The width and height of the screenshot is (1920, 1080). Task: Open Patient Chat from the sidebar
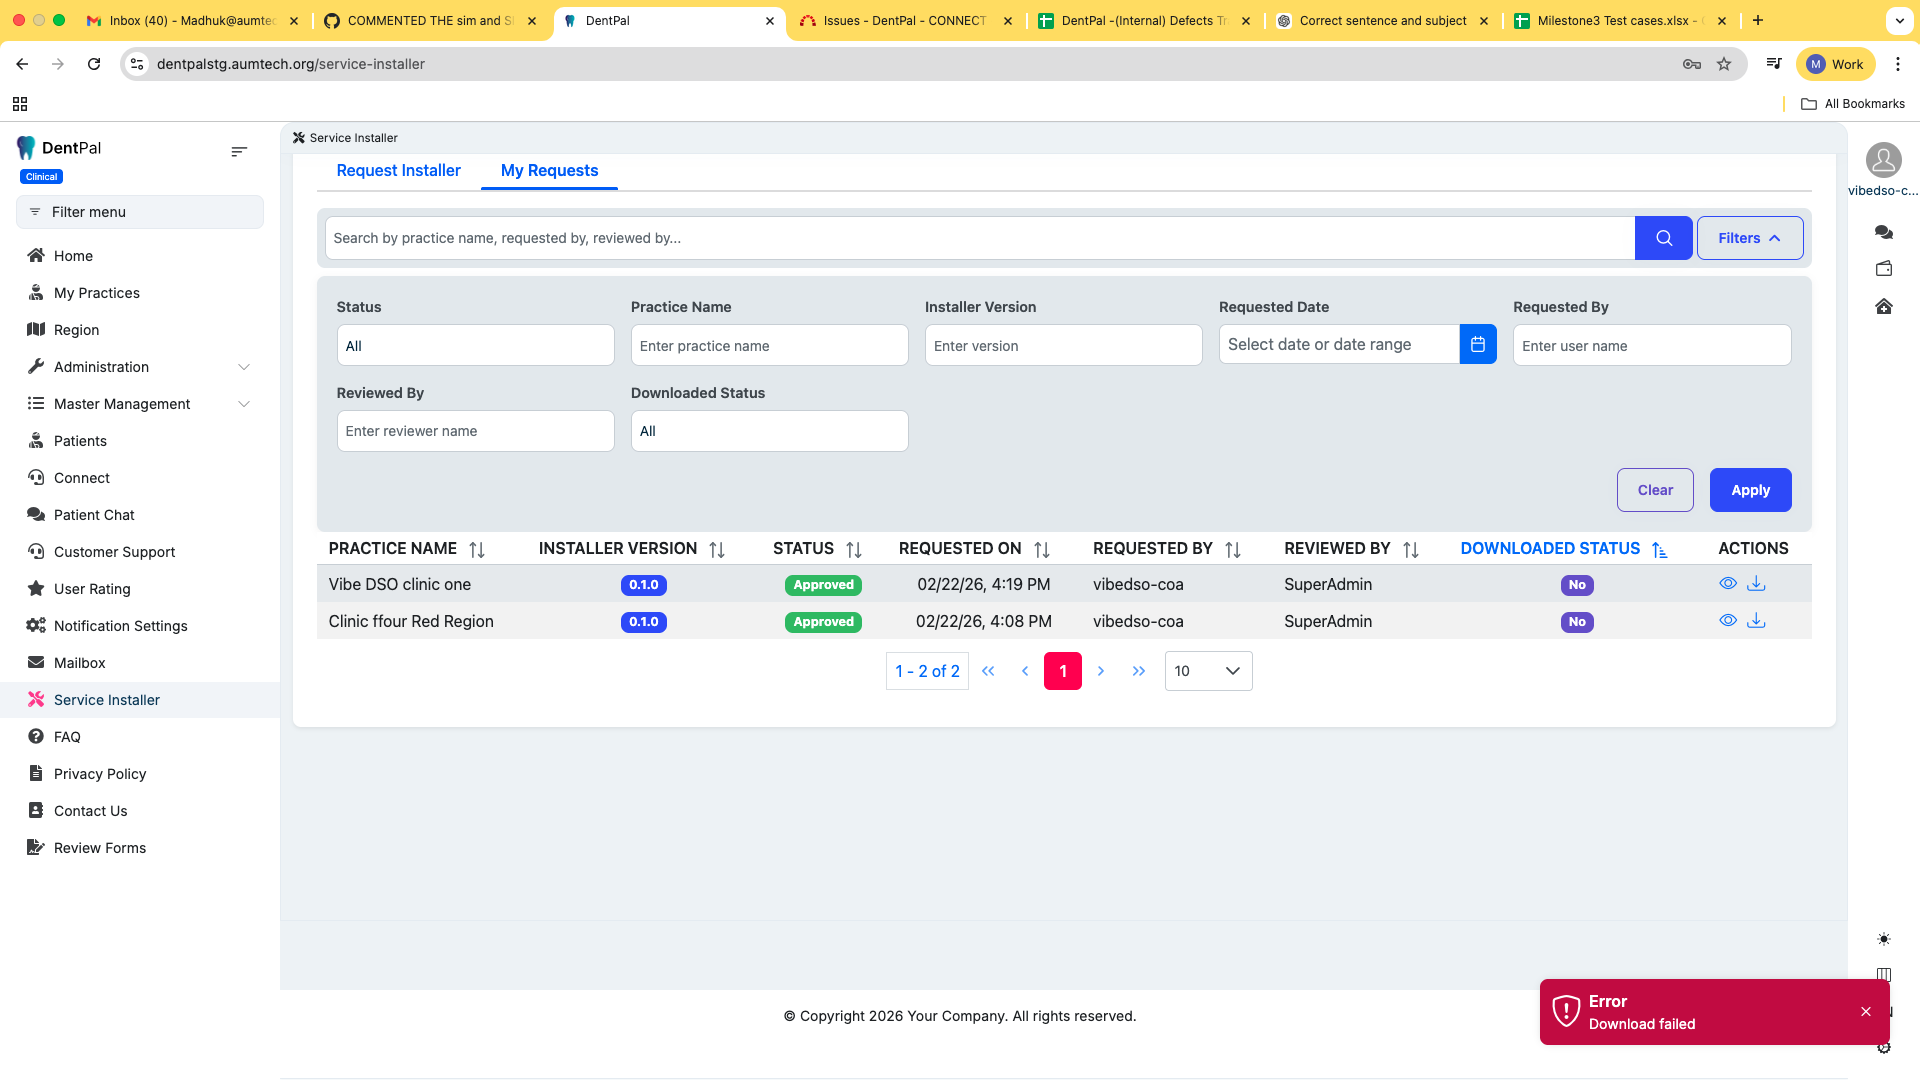(x=94, y=515)
